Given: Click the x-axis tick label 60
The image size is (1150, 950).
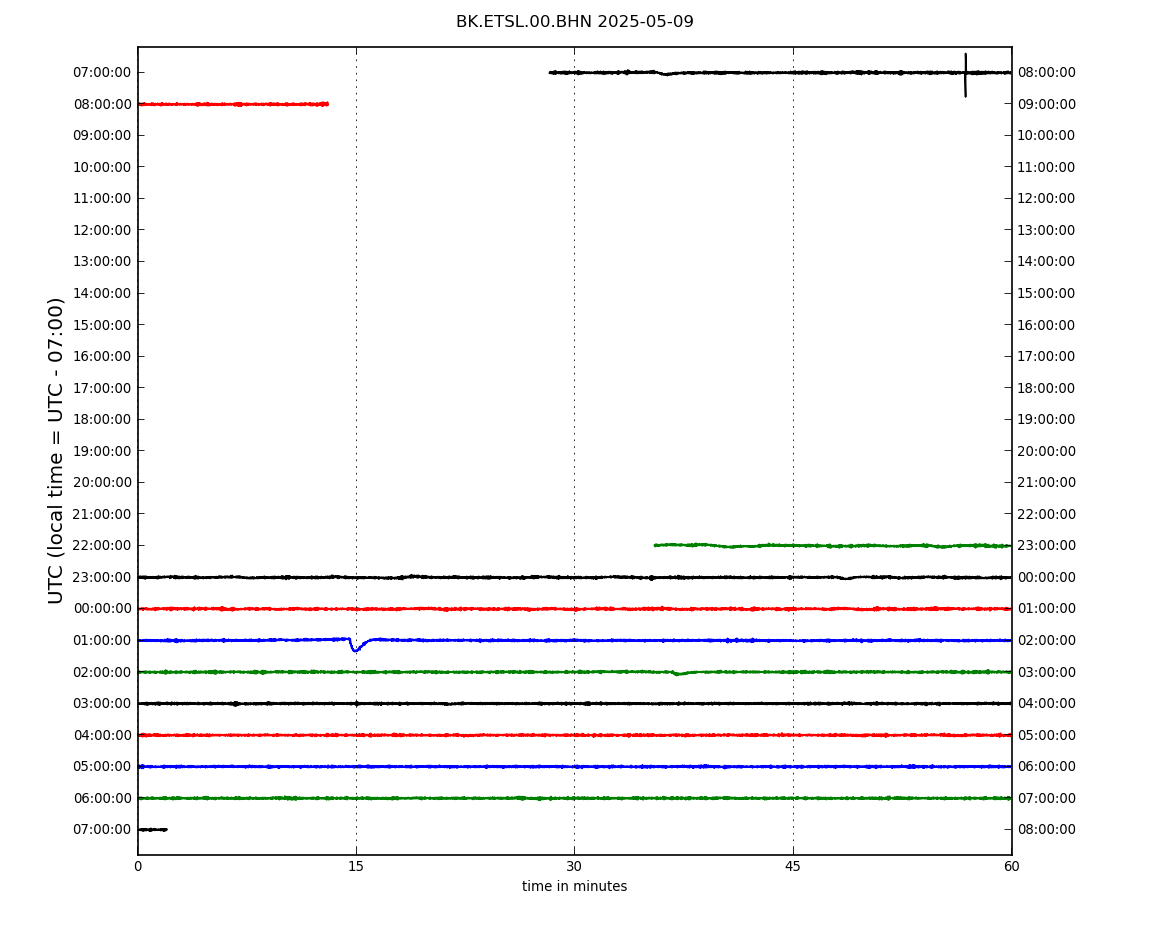Looking at the screenshot, I should (x=1011, y=866).
